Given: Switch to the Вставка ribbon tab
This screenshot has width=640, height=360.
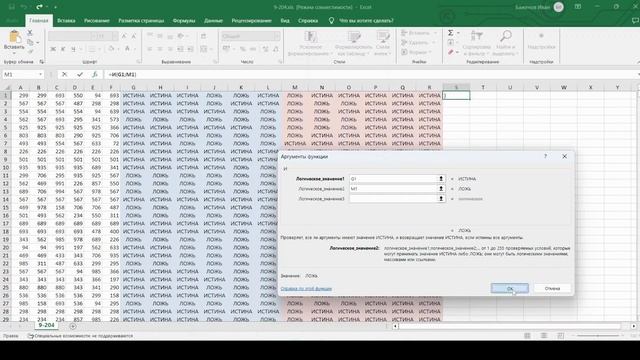Looking at the screenshot, I should pyautogui.click(x=66, y=20).
